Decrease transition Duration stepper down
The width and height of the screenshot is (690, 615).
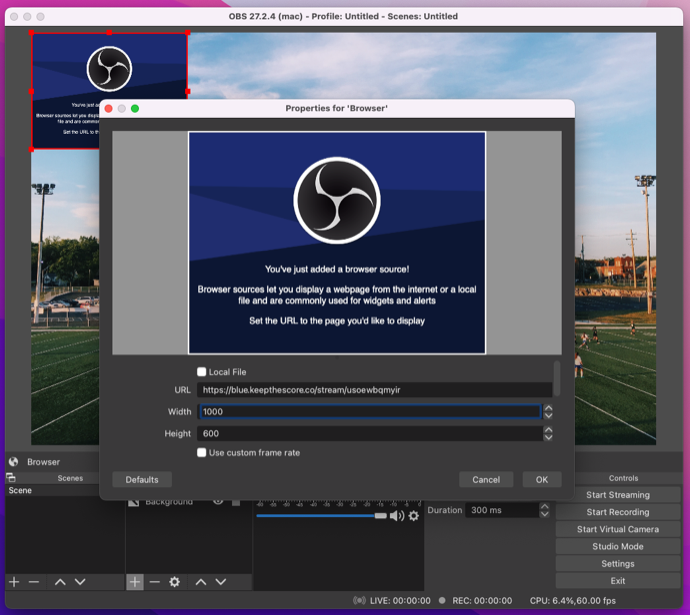(x=544, y=514)
